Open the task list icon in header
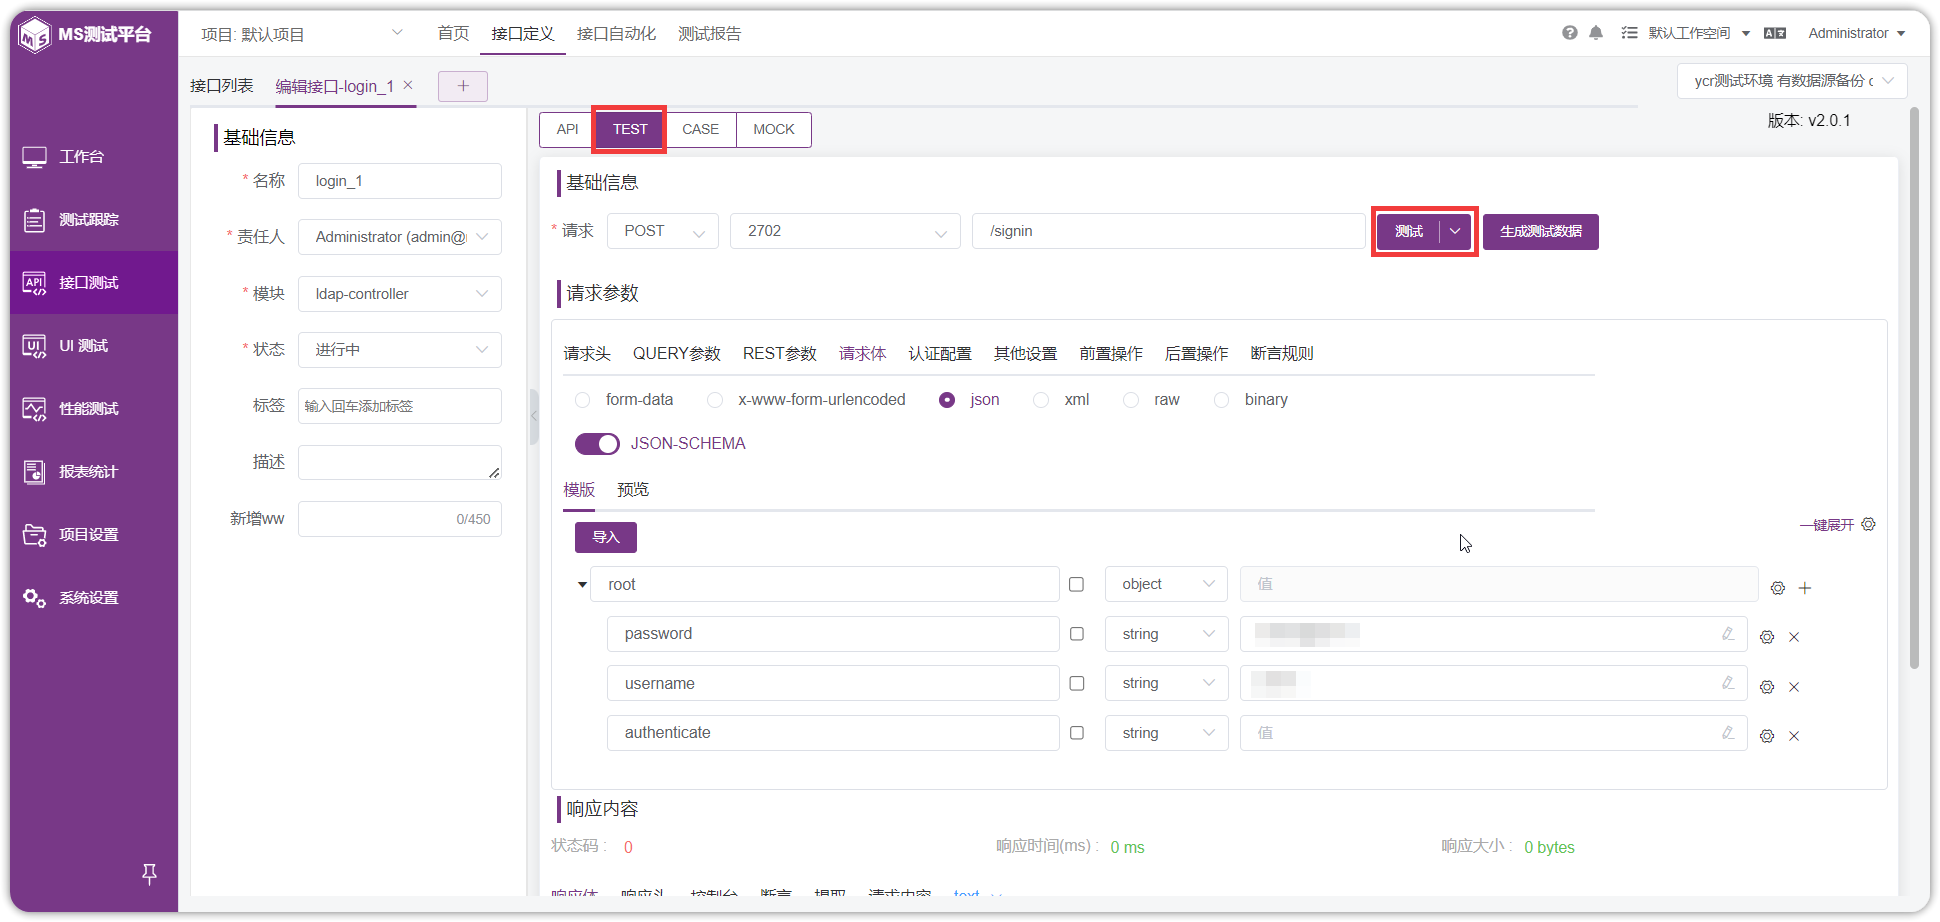This screenshot has height=922, width=1940. pyautogui.click(x=1629, y=33)
